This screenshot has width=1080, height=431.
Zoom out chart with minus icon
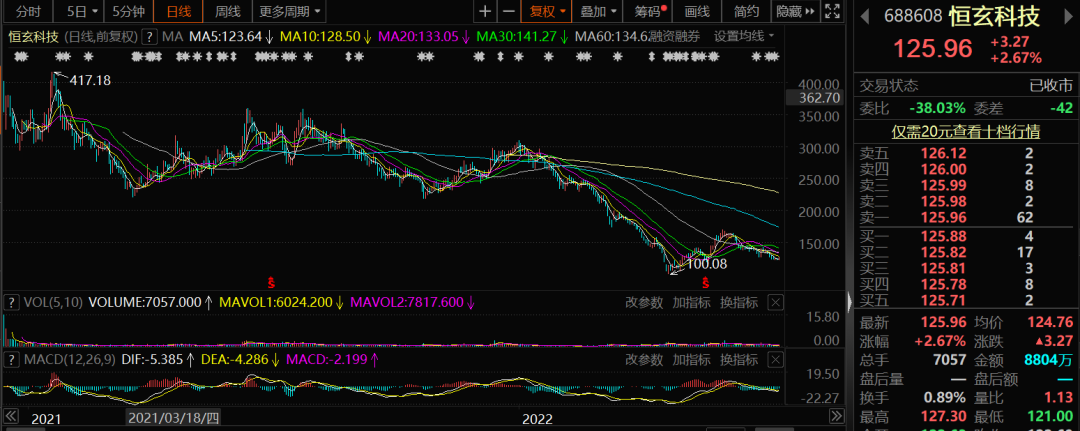[x=508, y=11]
